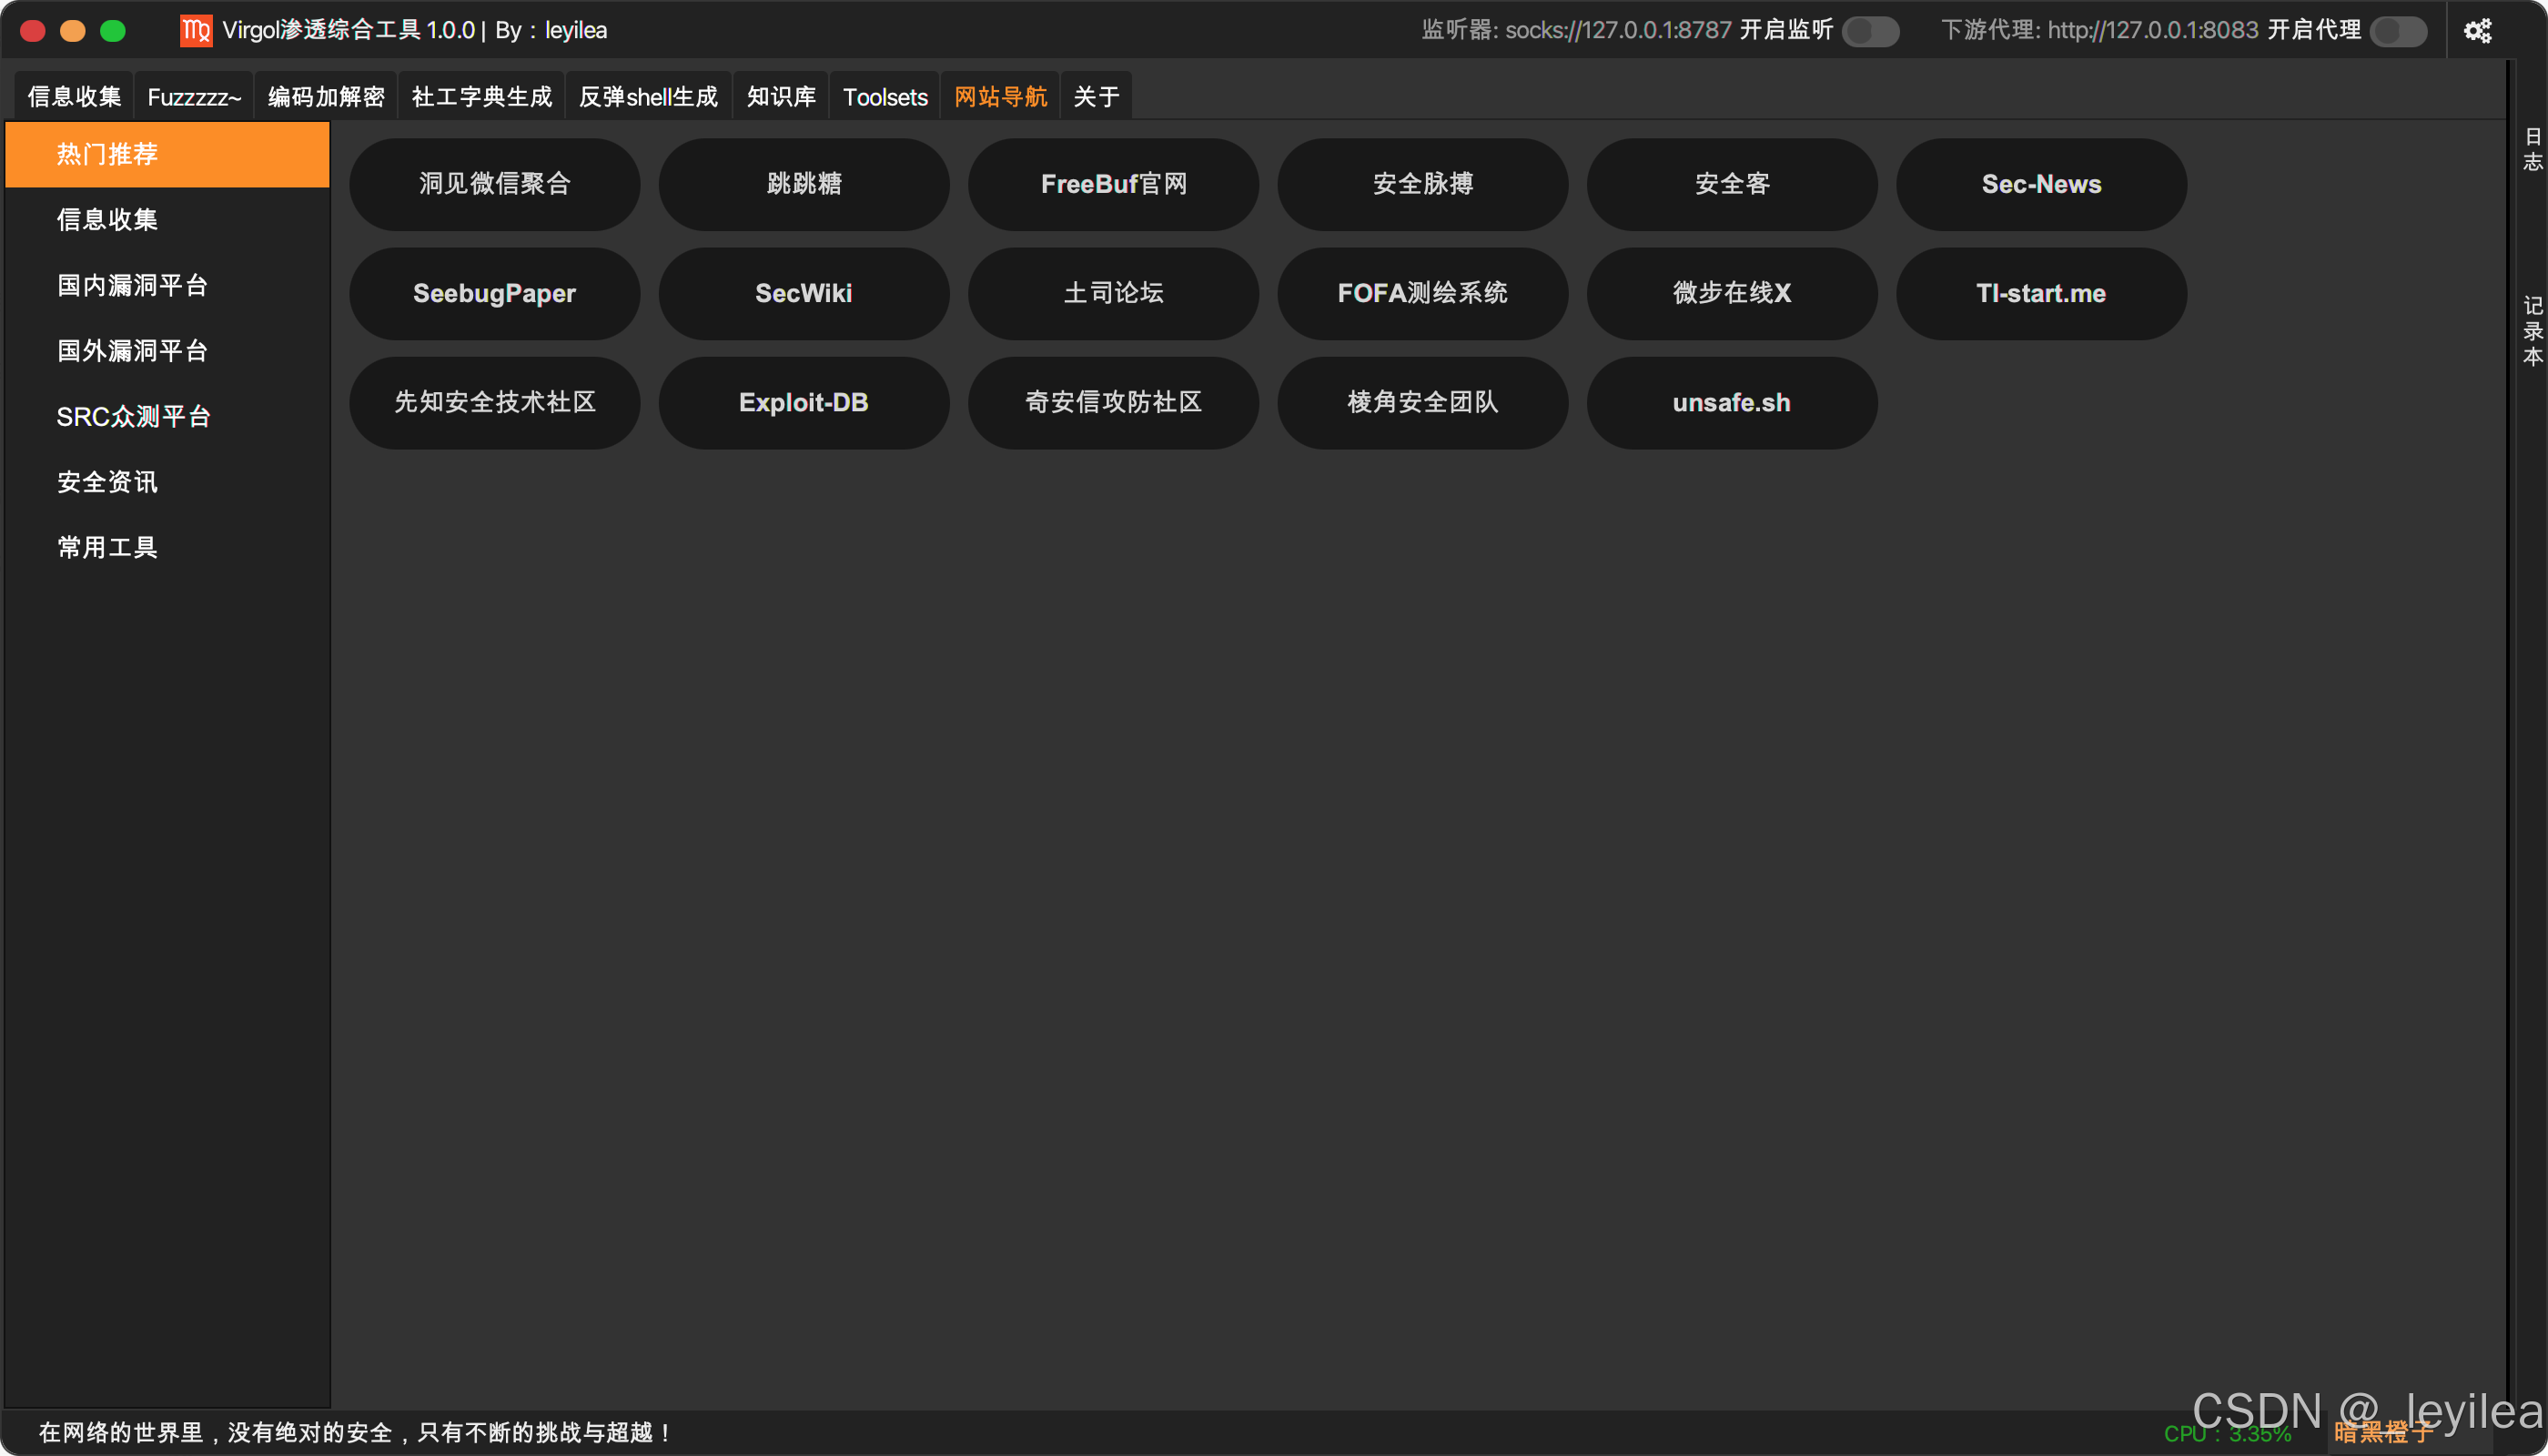Open the Toolsets tab
The image size is (2548, 1456).
(885, 97)
